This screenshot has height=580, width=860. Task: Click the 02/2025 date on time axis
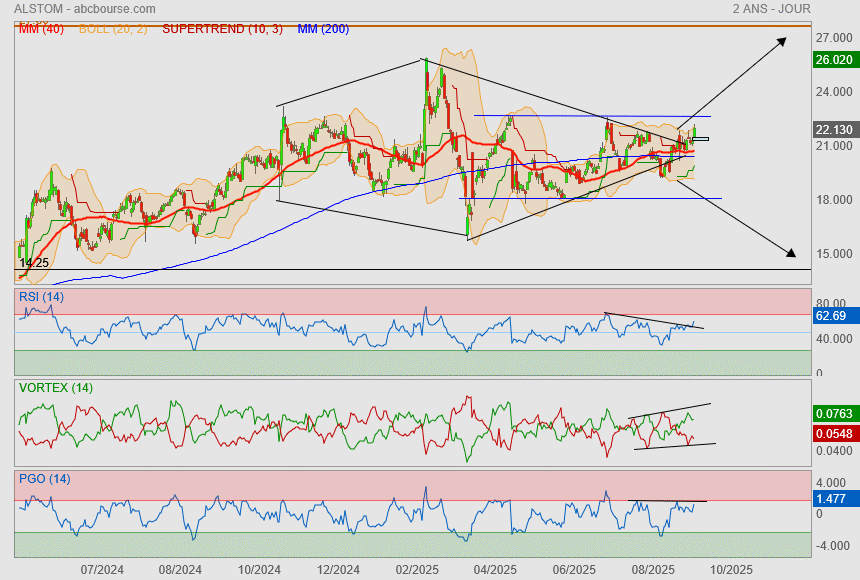417,569
